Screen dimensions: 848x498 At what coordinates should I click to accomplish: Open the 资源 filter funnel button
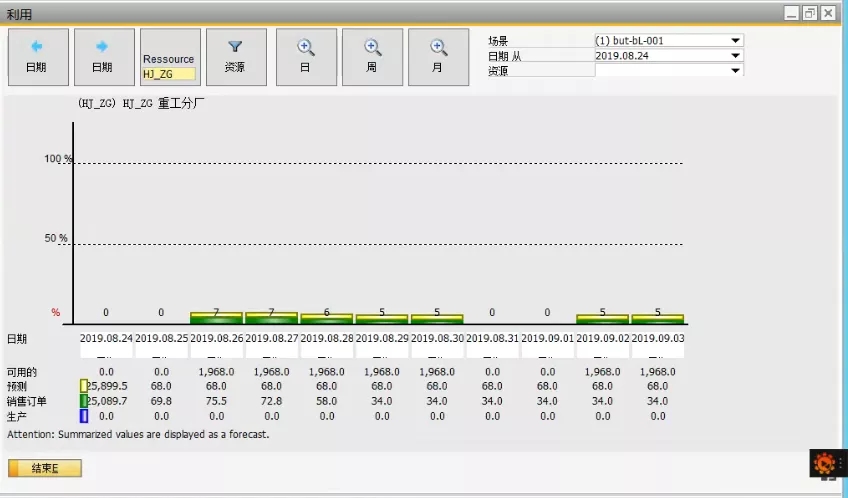point(236,57)
